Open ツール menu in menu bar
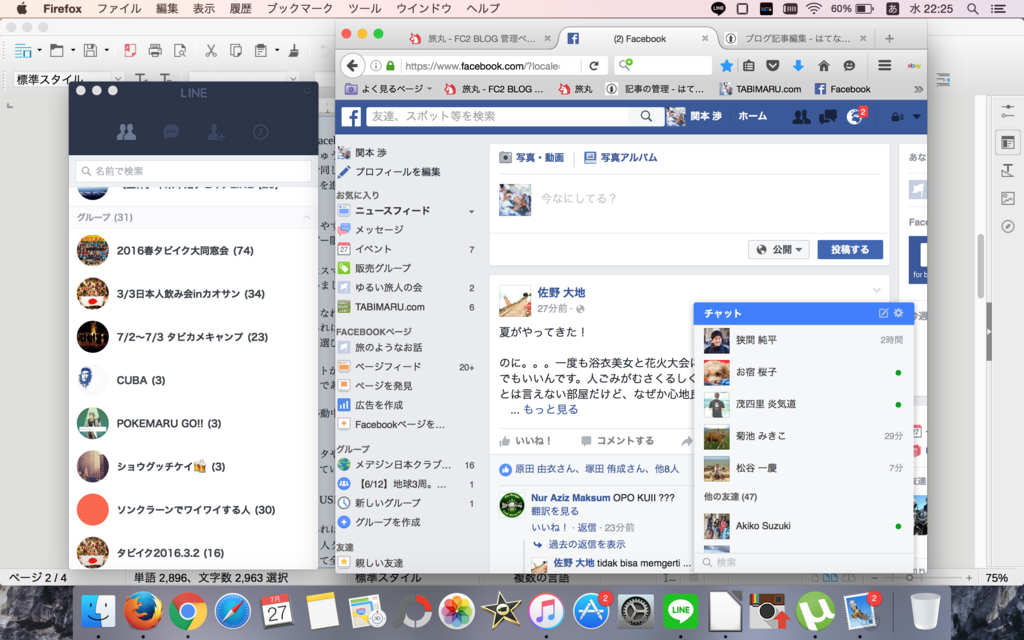 click(364, 8)
